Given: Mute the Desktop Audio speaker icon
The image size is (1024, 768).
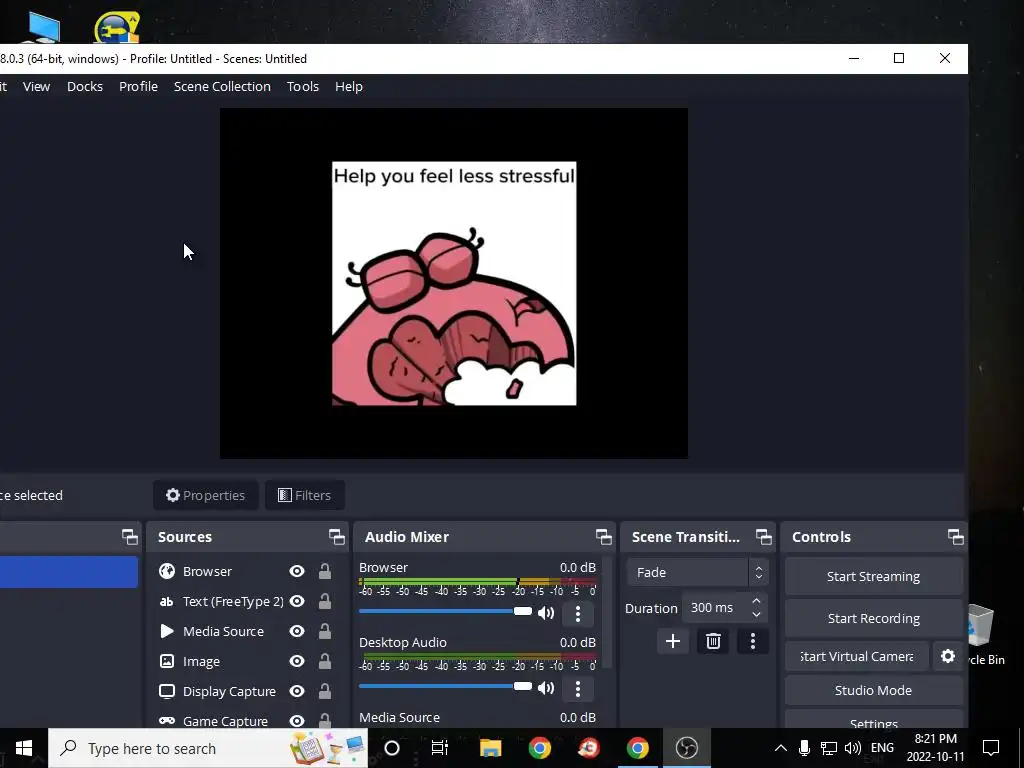Looking at the screenshot, I should pyautogui.click(x=546, y=688).
